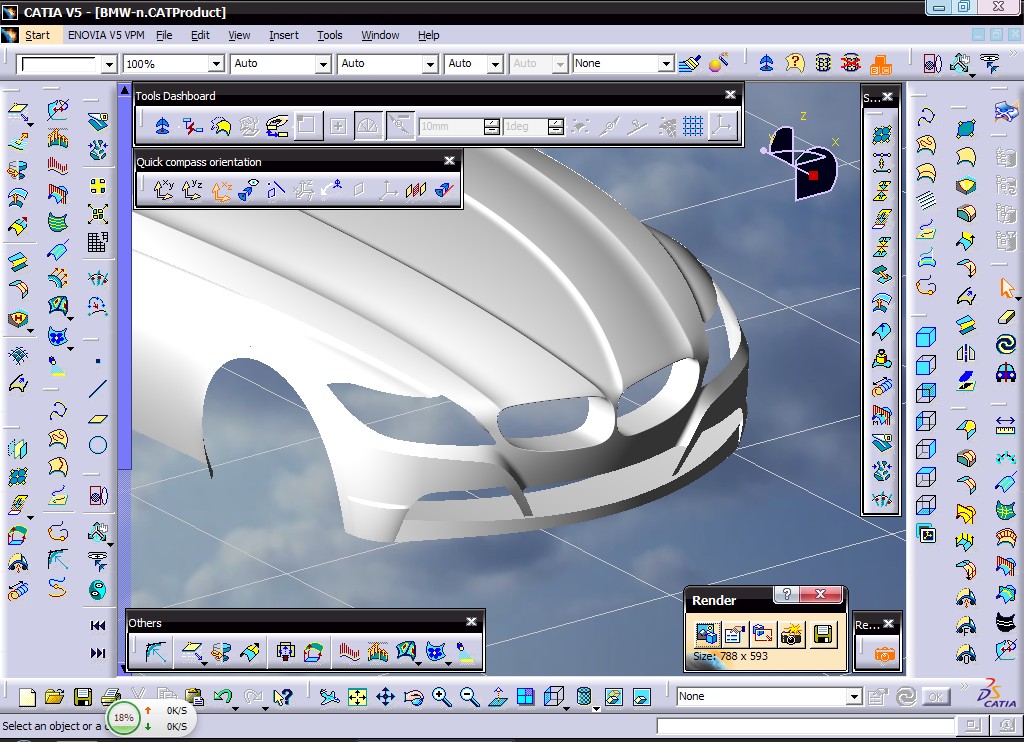Image resolution: width=1024 pixels, height=742 pixels.
Task: Click the Normal View icon
Action: pyautogui.click(x=498, y=697)
